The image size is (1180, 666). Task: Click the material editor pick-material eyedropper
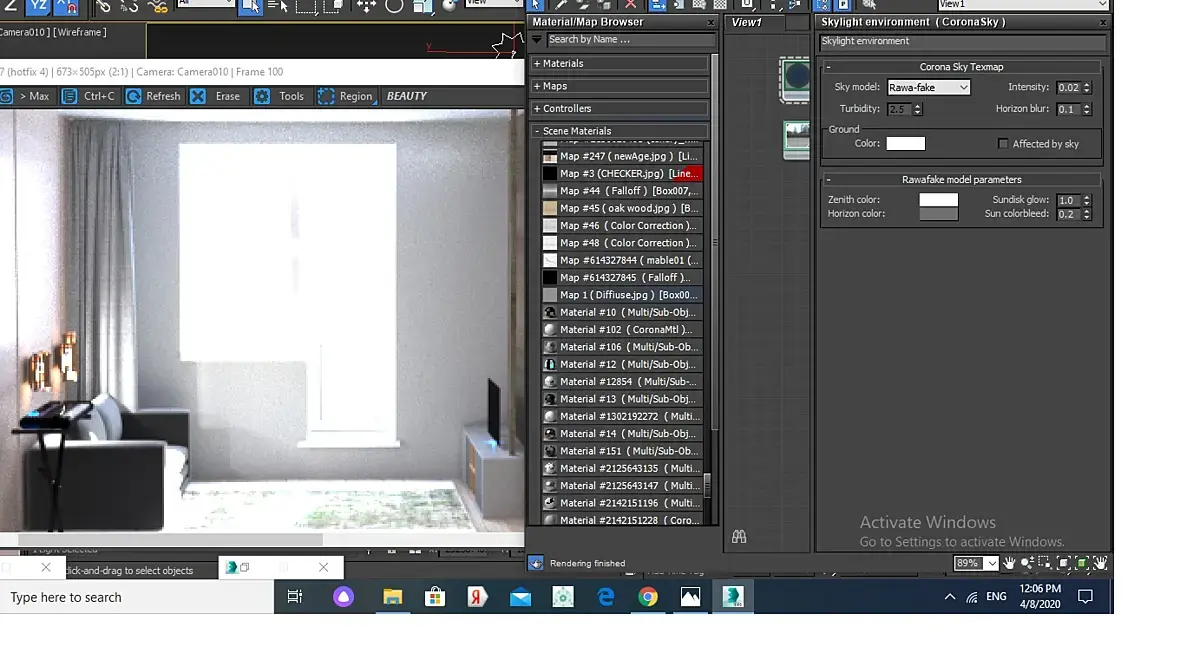[561, 5]
